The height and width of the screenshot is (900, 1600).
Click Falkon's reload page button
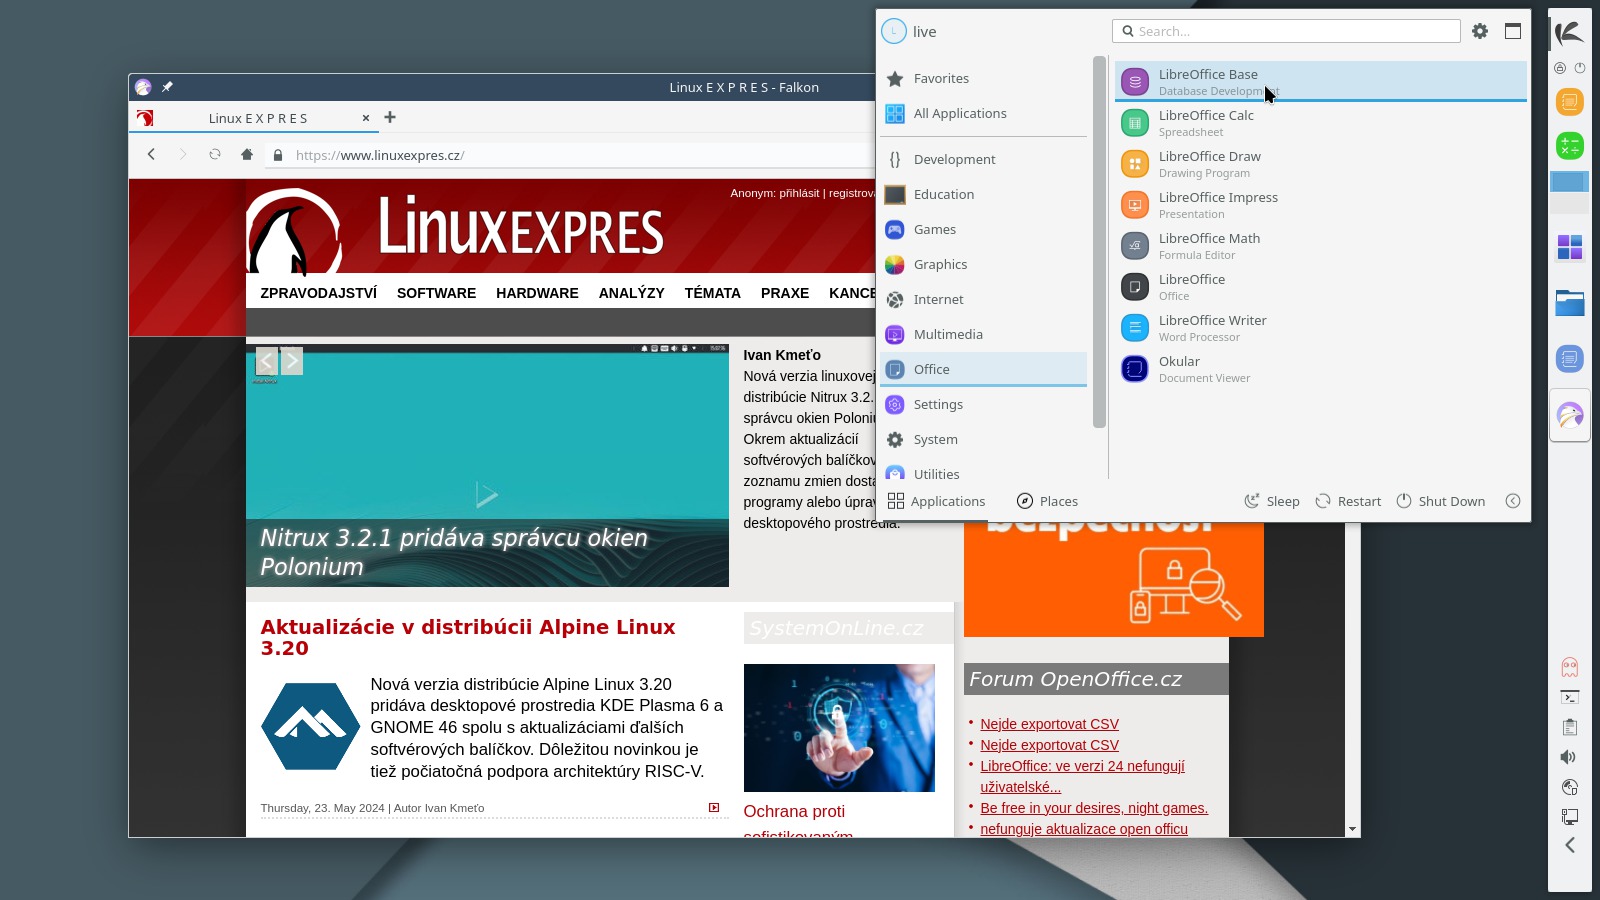[x=214, y=154]
